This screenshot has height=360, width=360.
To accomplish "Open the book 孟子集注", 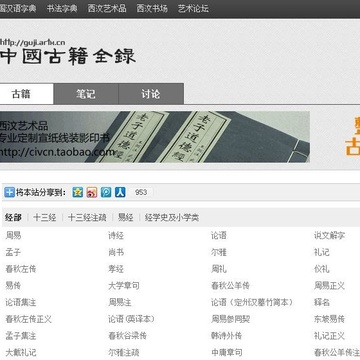I will [21, 336].
